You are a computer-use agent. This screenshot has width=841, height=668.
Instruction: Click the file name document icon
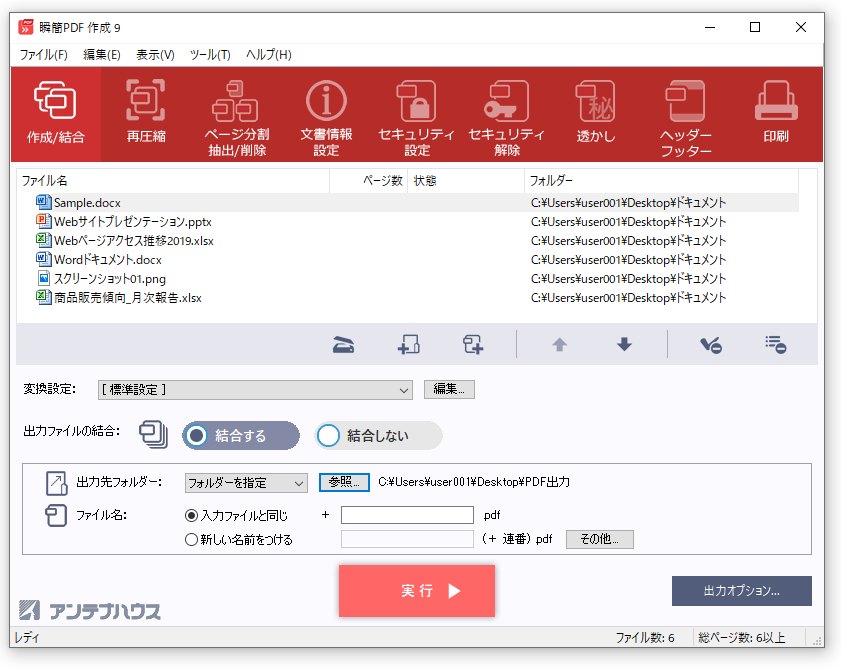click(x=56, y=516)
